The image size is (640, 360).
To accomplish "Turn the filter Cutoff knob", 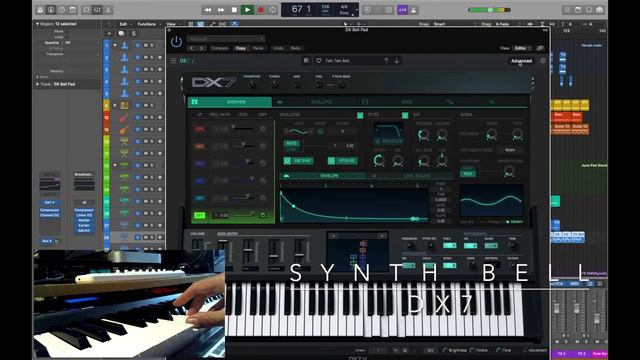I will tap(379, 160).
